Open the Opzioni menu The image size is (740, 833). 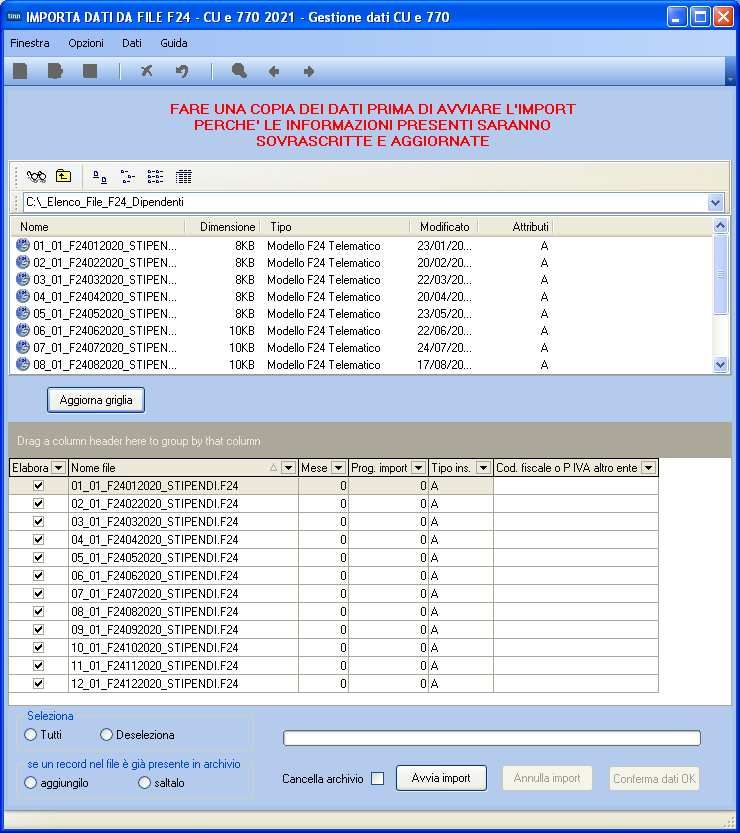85,43
